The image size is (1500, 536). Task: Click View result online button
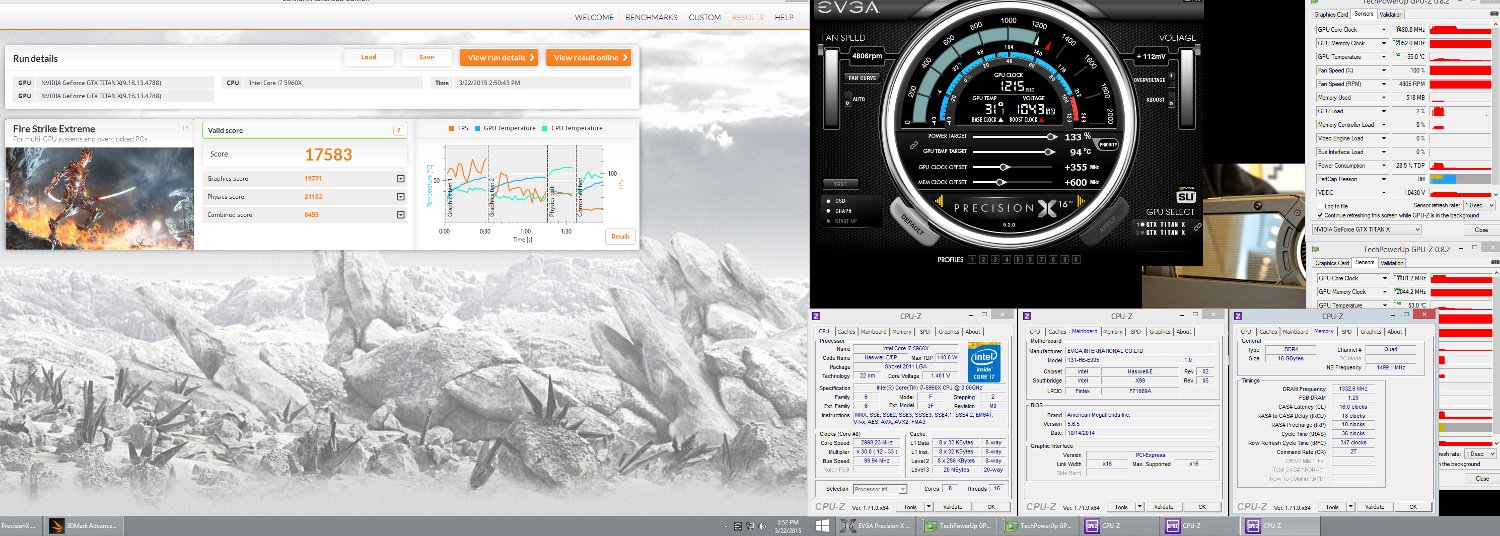(588, 57)
